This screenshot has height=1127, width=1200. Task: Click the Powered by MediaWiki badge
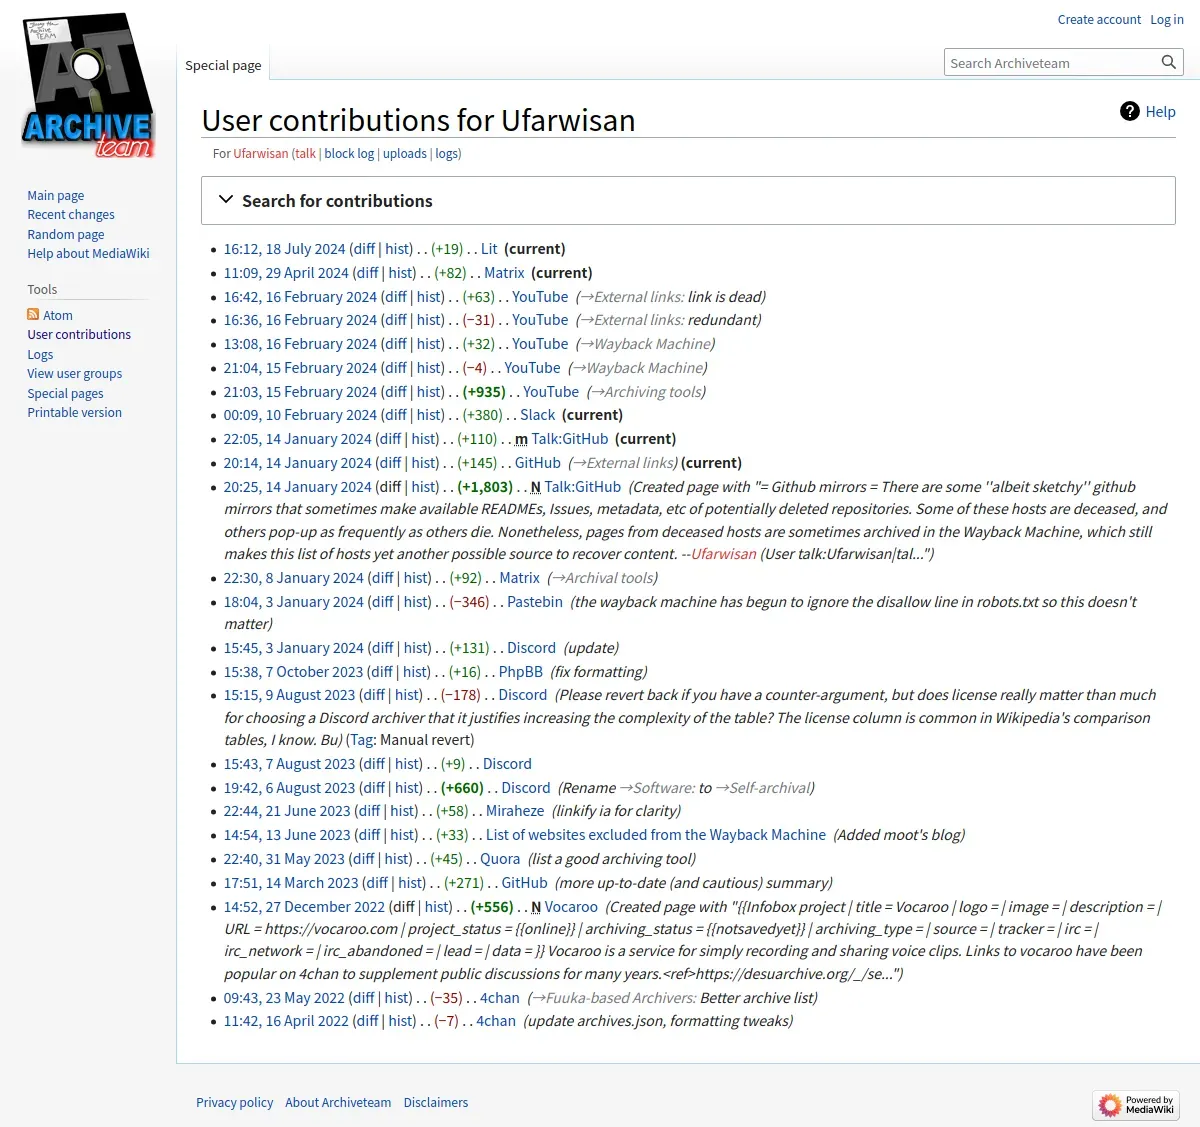coord(1136,1105)
